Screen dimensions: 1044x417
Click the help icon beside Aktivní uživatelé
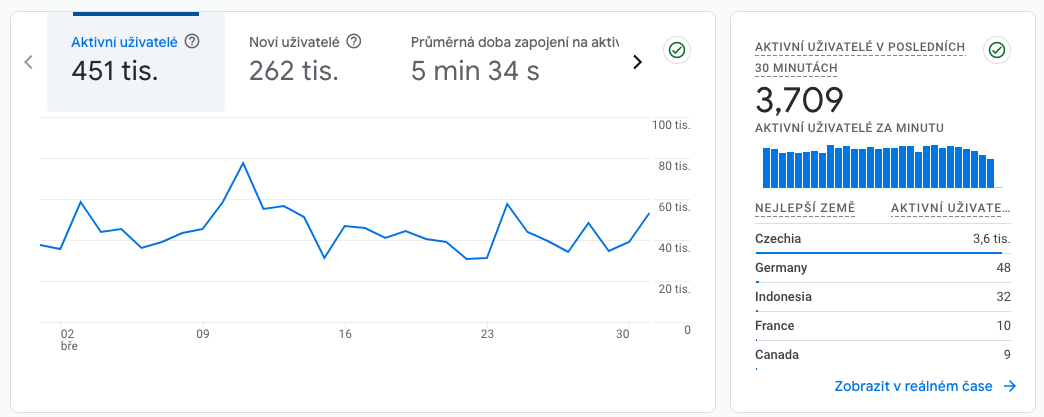click(192, 42)
